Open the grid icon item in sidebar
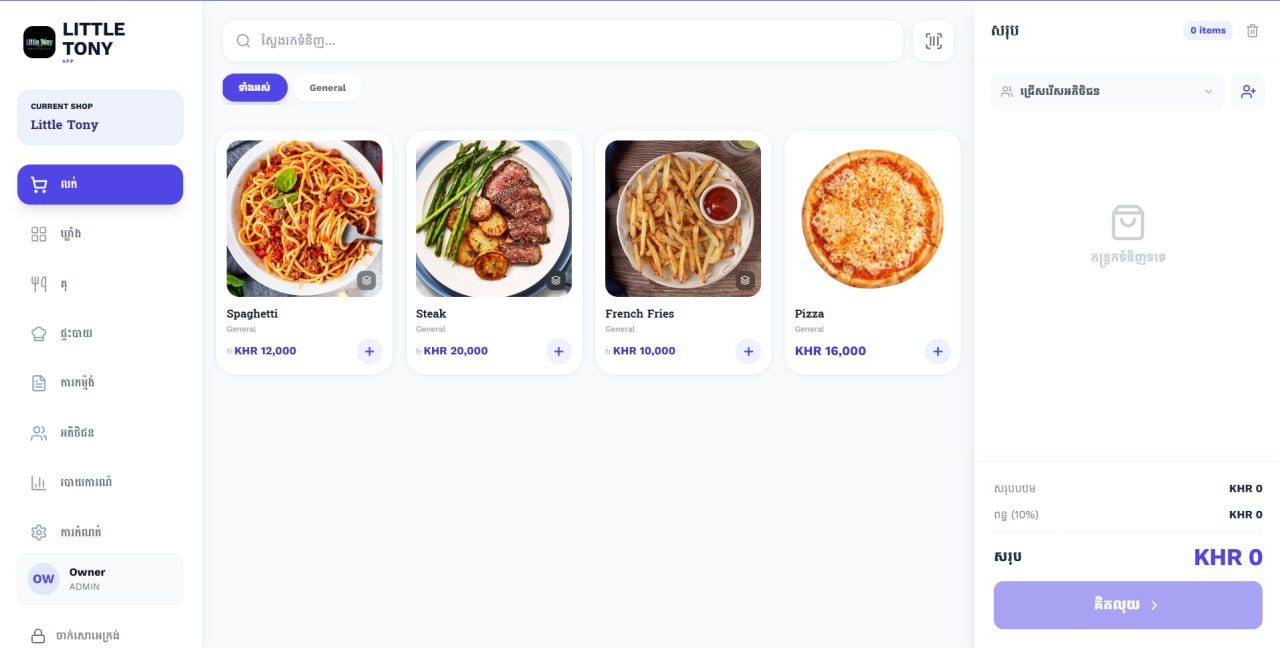1280x648 pixels. 100,234
